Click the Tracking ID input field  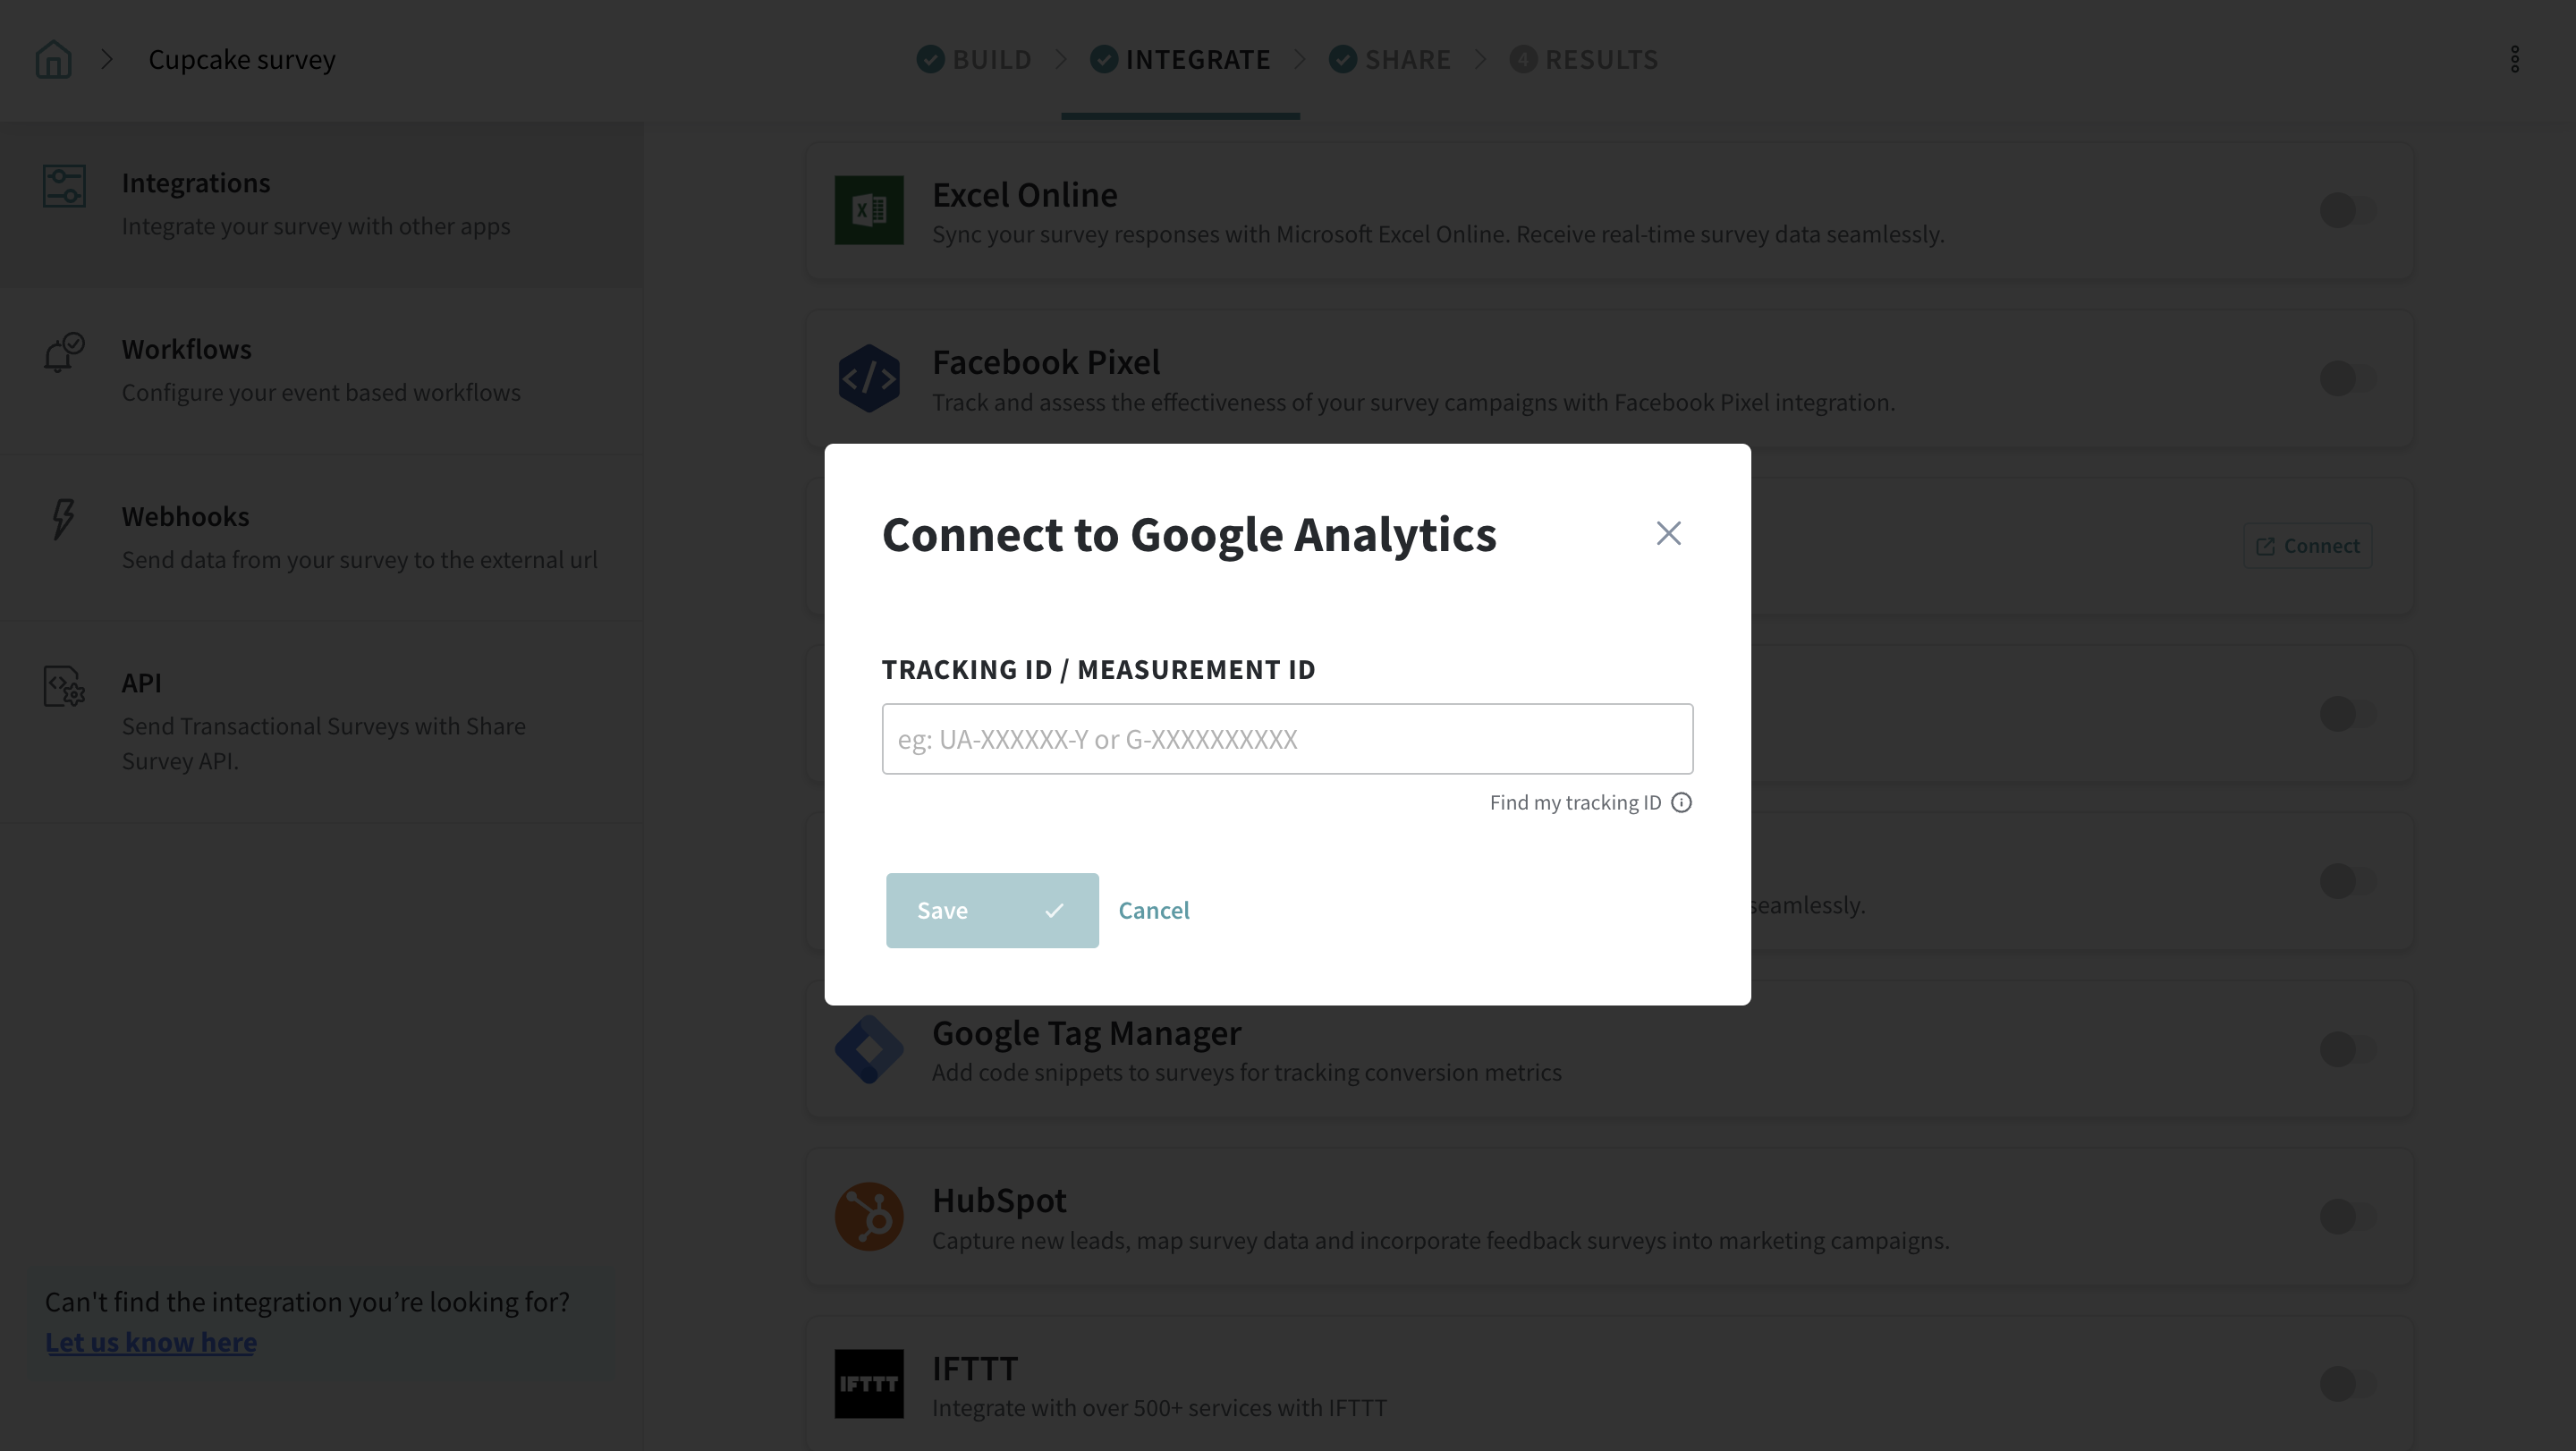(x=1287, y=739)
